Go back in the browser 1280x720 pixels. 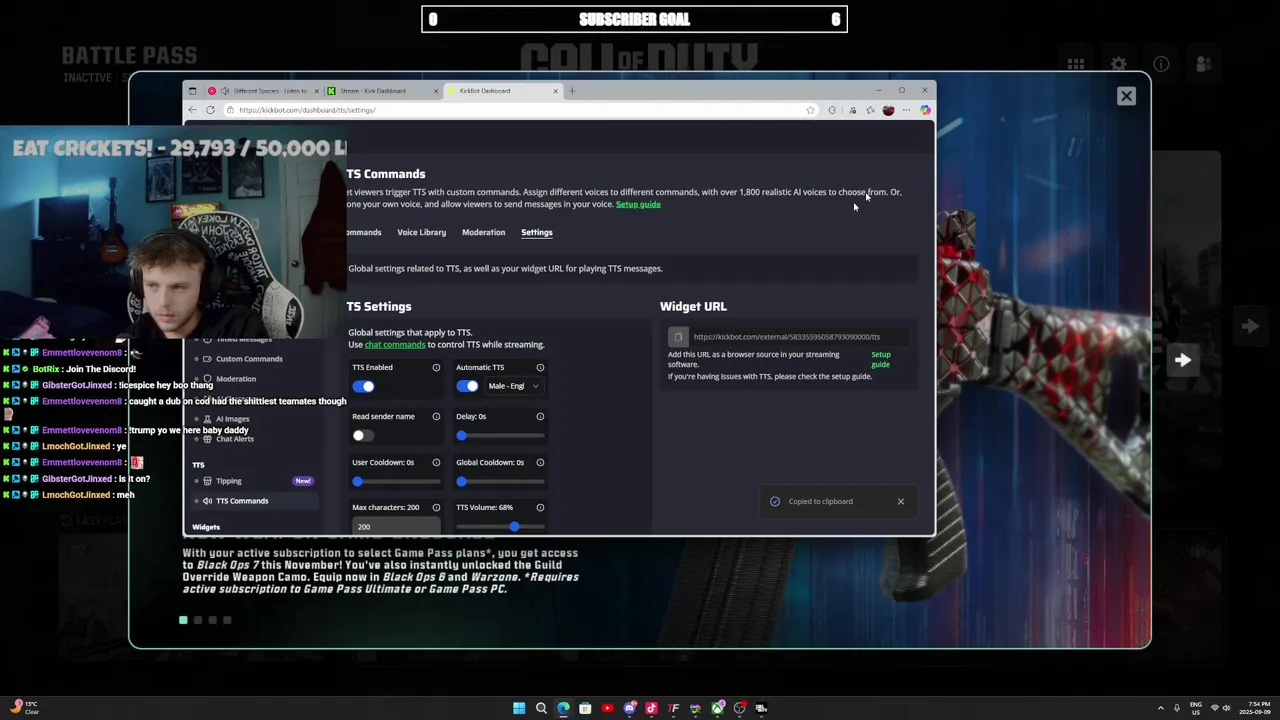193,110
